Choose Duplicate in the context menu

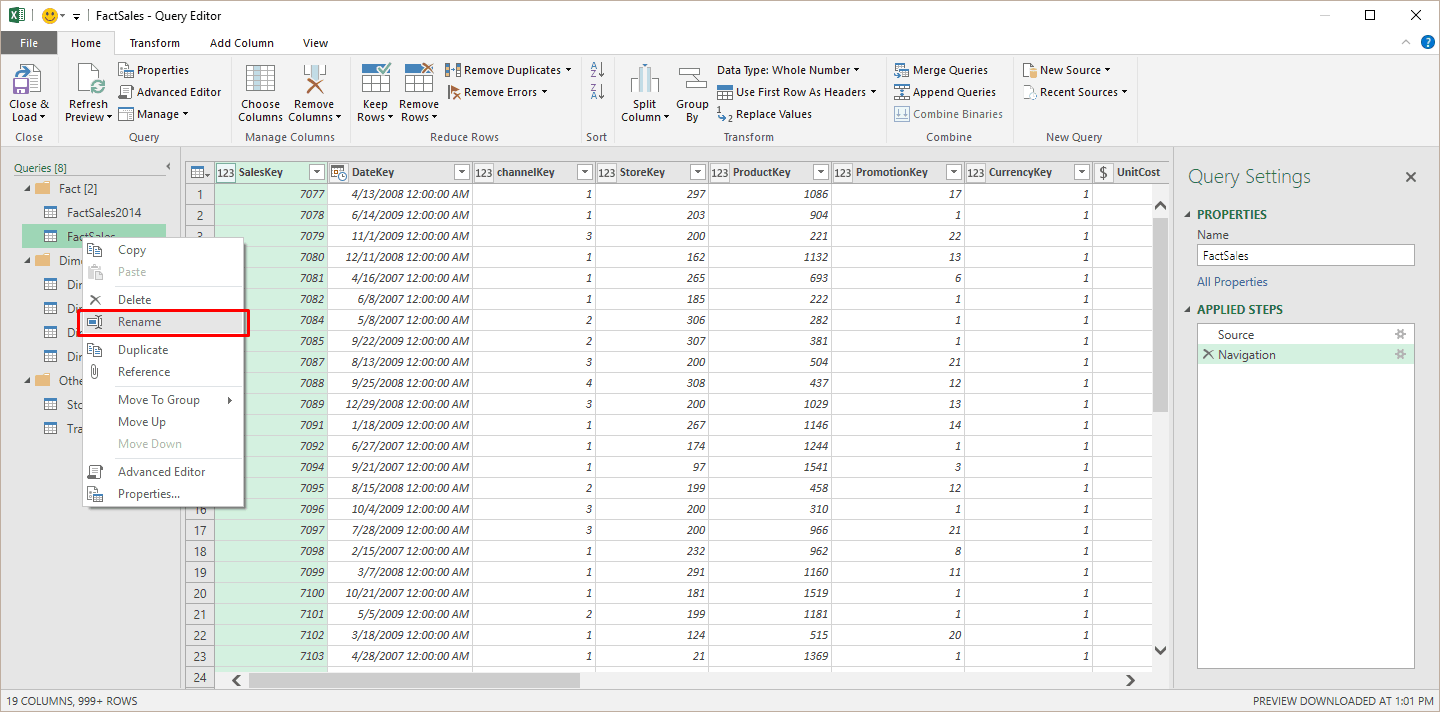point(164,350)
